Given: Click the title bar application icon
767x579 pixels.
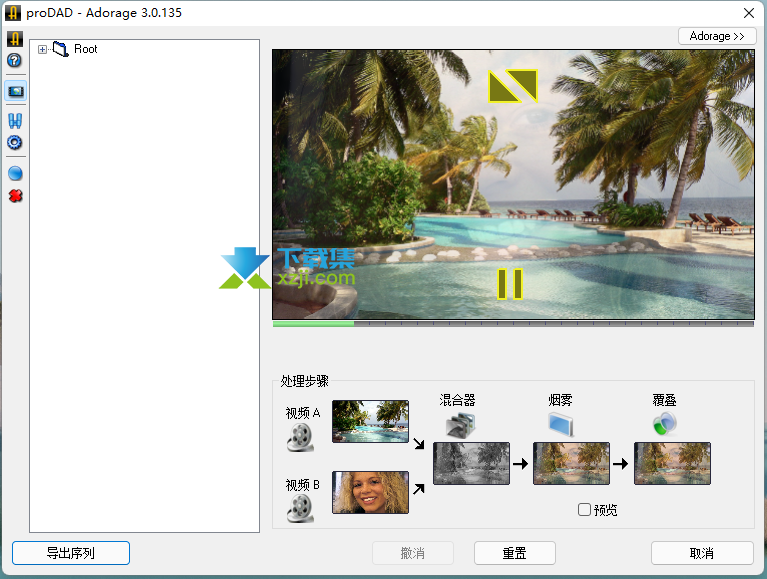Looking at the screenshot, I should coord(13,13).
